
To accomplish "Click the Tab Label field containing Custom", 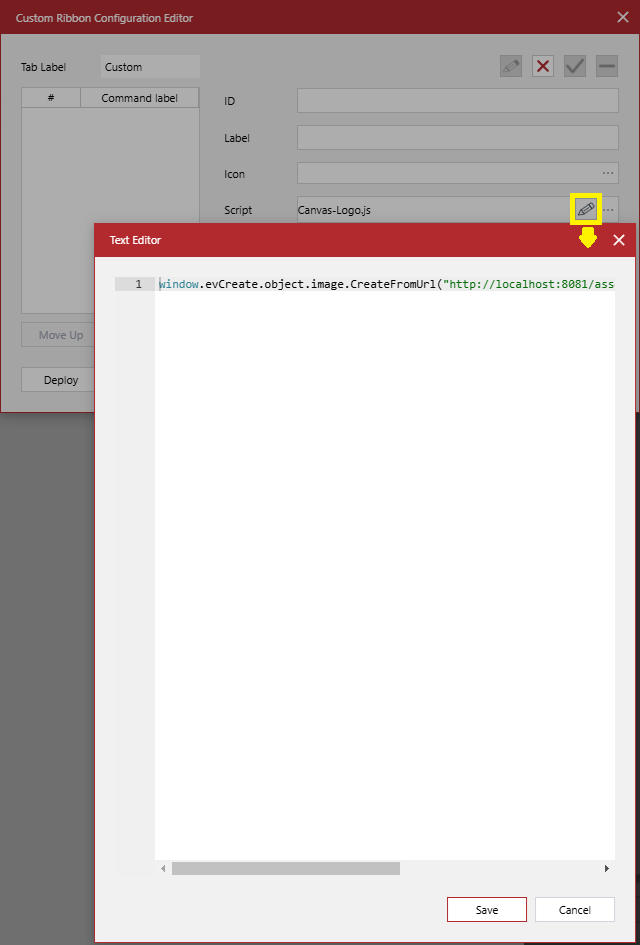I will coord(150,67).
